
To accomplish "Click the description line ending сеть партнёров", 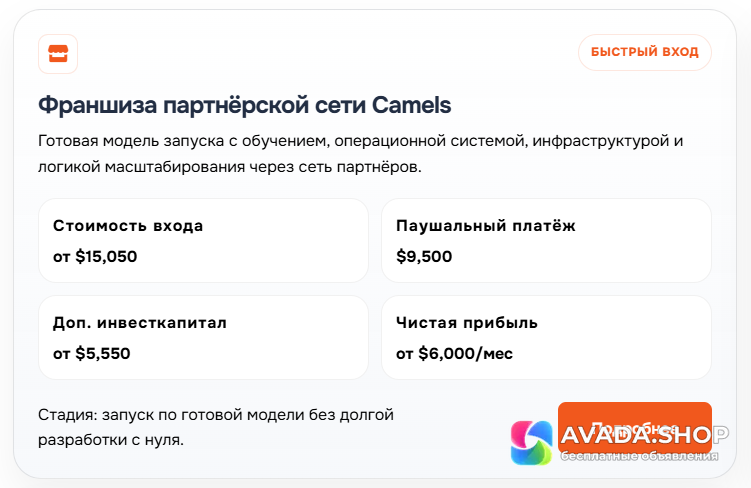I will (x=230, y=167).
